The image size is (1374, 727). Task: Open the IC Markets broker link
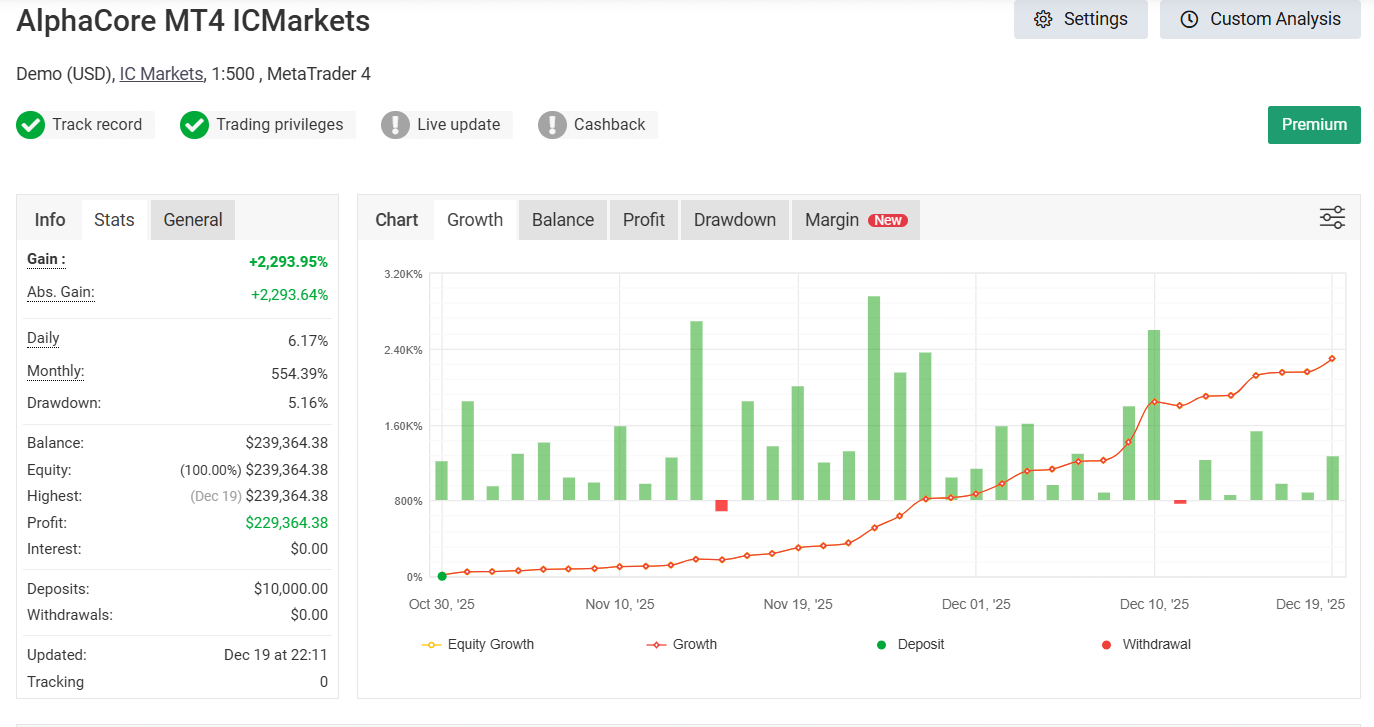(161, 74)
